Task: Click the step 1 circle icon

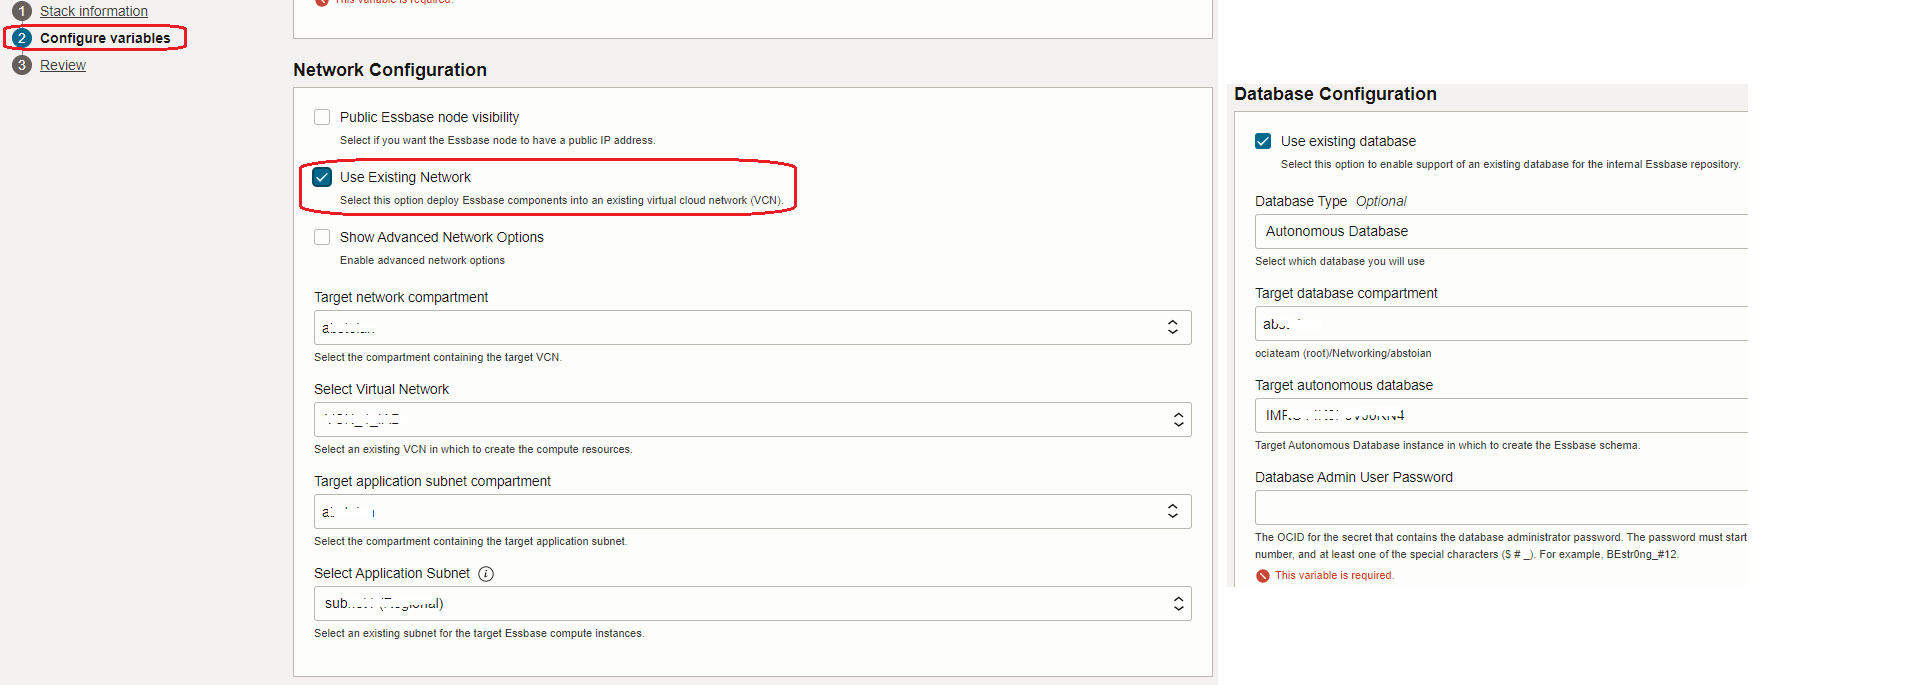Action: [22, 11]
